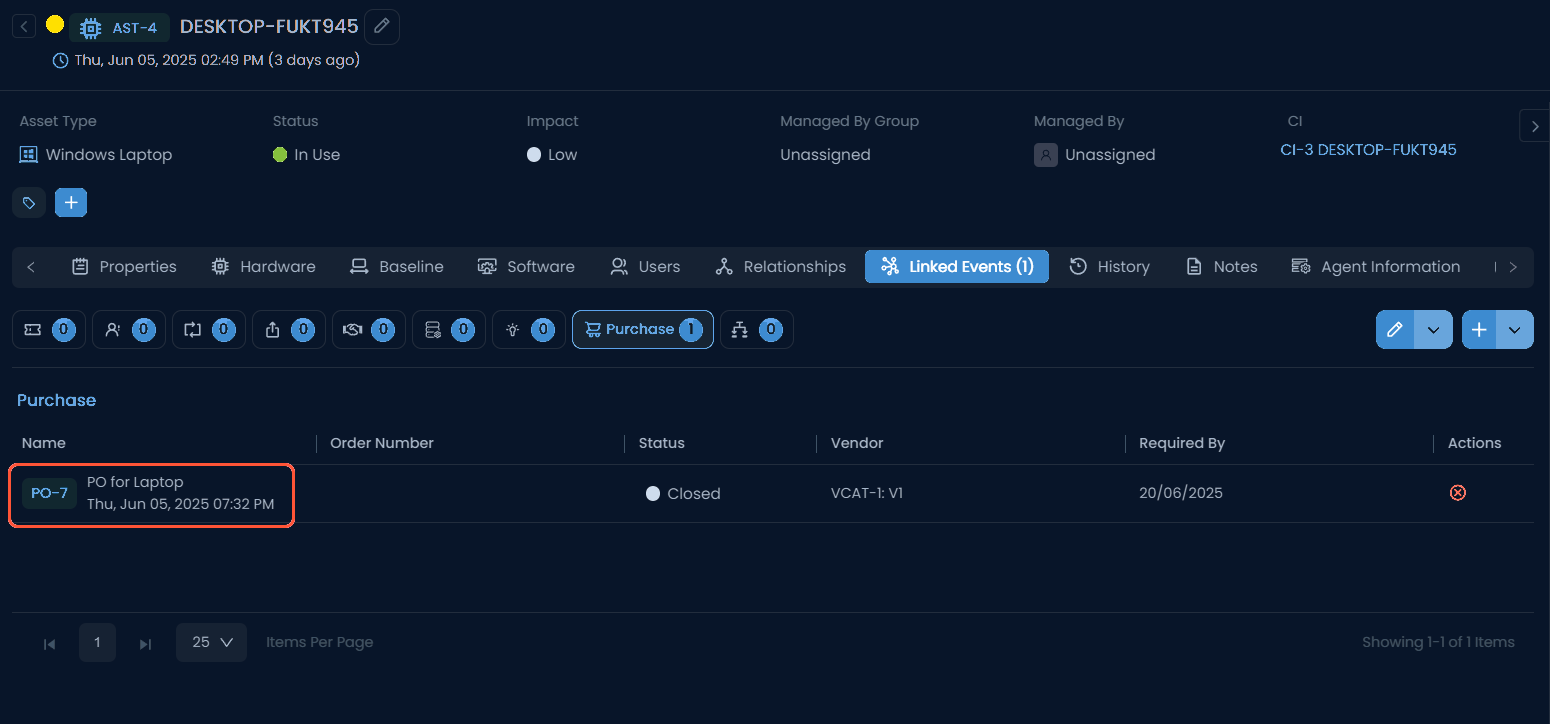1550x724 pixels.
Task: Open the add button dropdown arrow
Action: point(1514,330)
